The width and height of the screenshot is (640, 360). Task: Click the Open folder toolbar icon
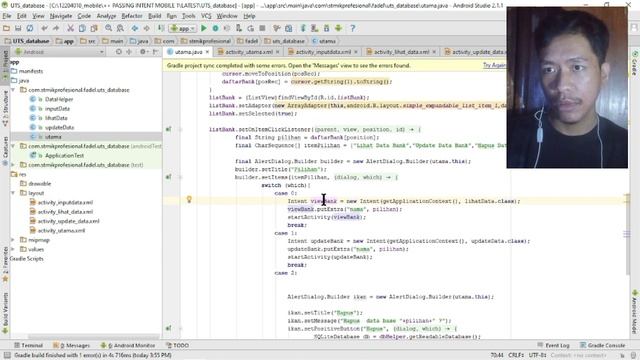pos(6,28)
